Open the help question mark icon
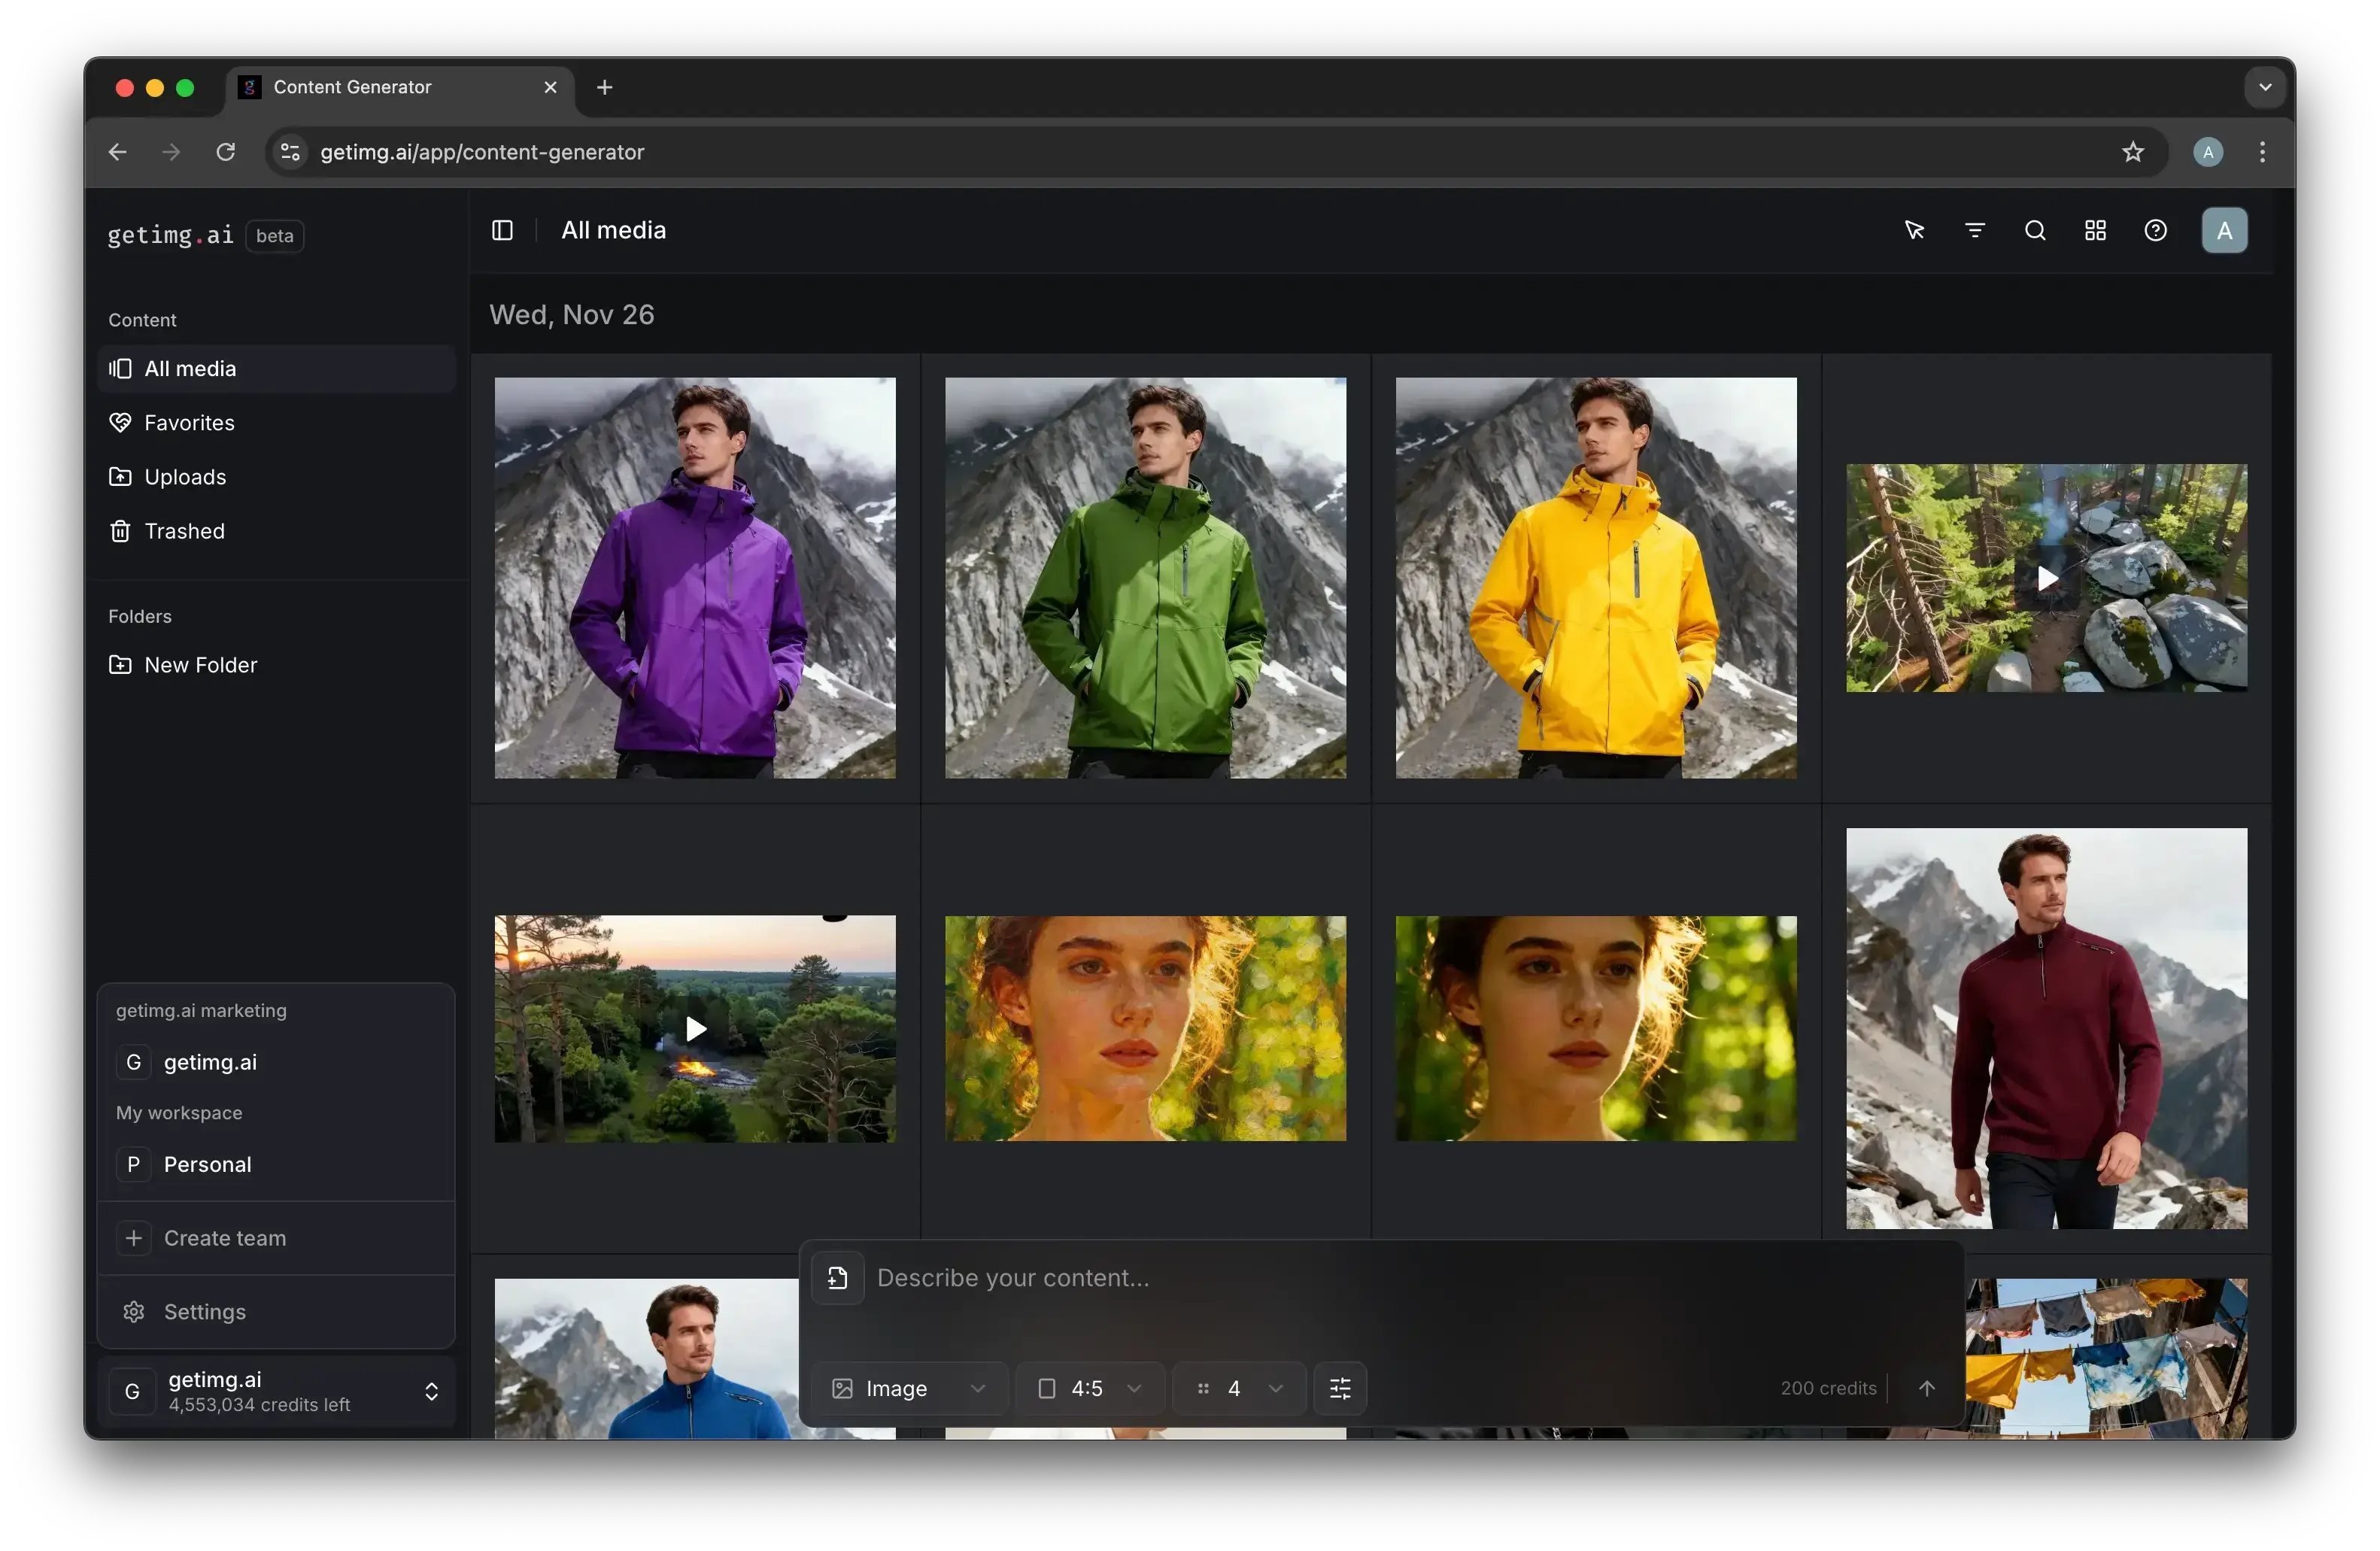The width and height of the screenshot is (2380, 1551). (2155, 231)
